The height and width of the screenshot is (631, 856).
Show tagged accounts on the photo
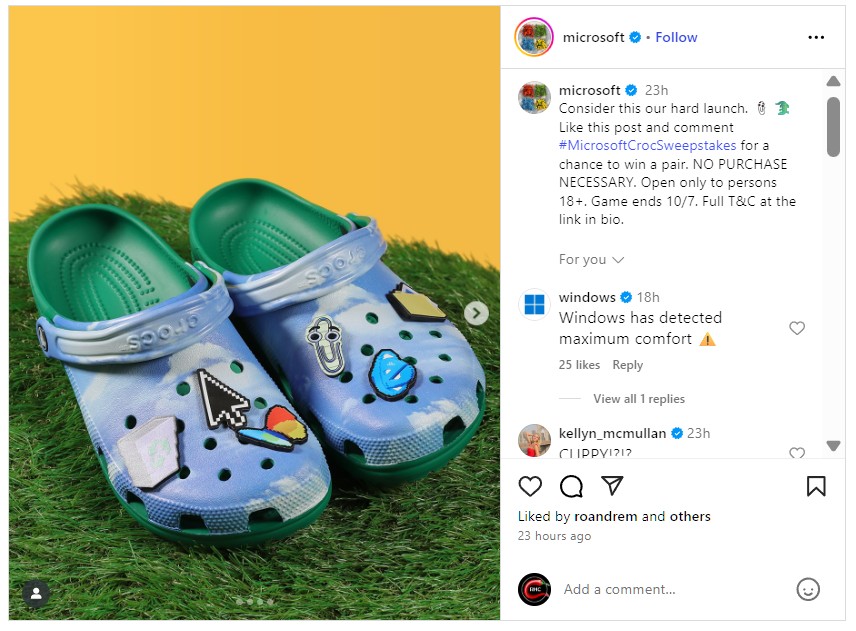(36, 593)
